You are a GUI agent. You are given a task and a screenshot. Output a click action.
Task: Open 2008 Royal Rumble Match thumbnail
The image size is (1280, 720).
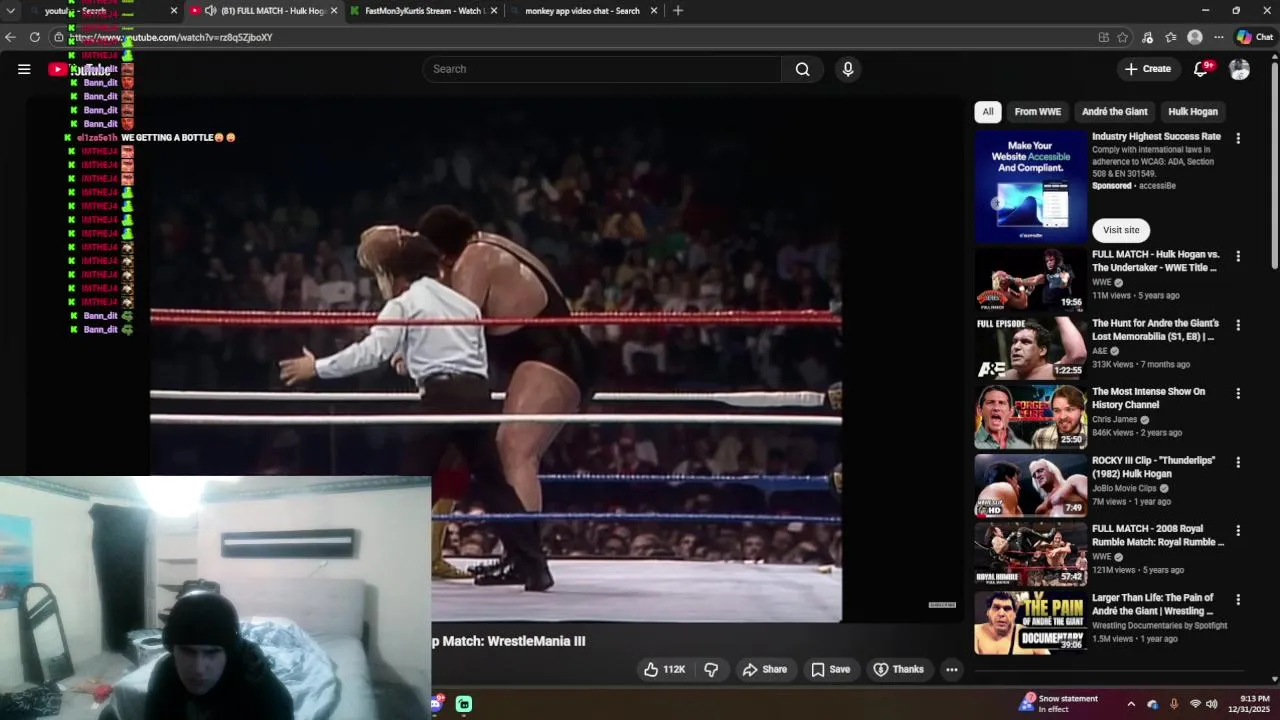point(1030,554)
